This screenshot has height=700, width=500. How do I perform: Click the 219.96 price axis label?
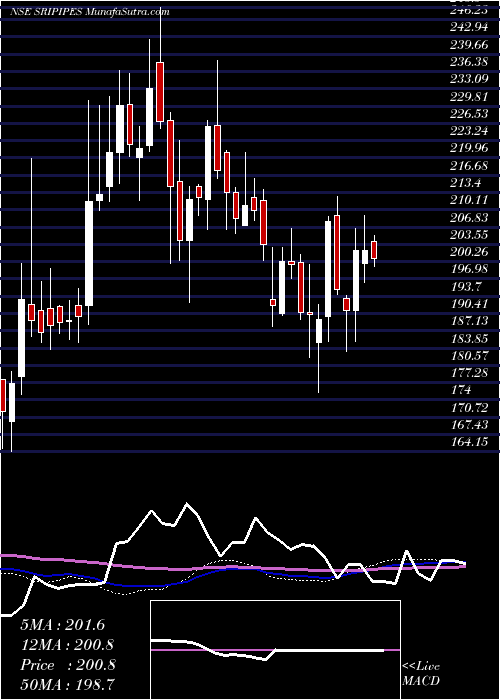tap(468, 148)
